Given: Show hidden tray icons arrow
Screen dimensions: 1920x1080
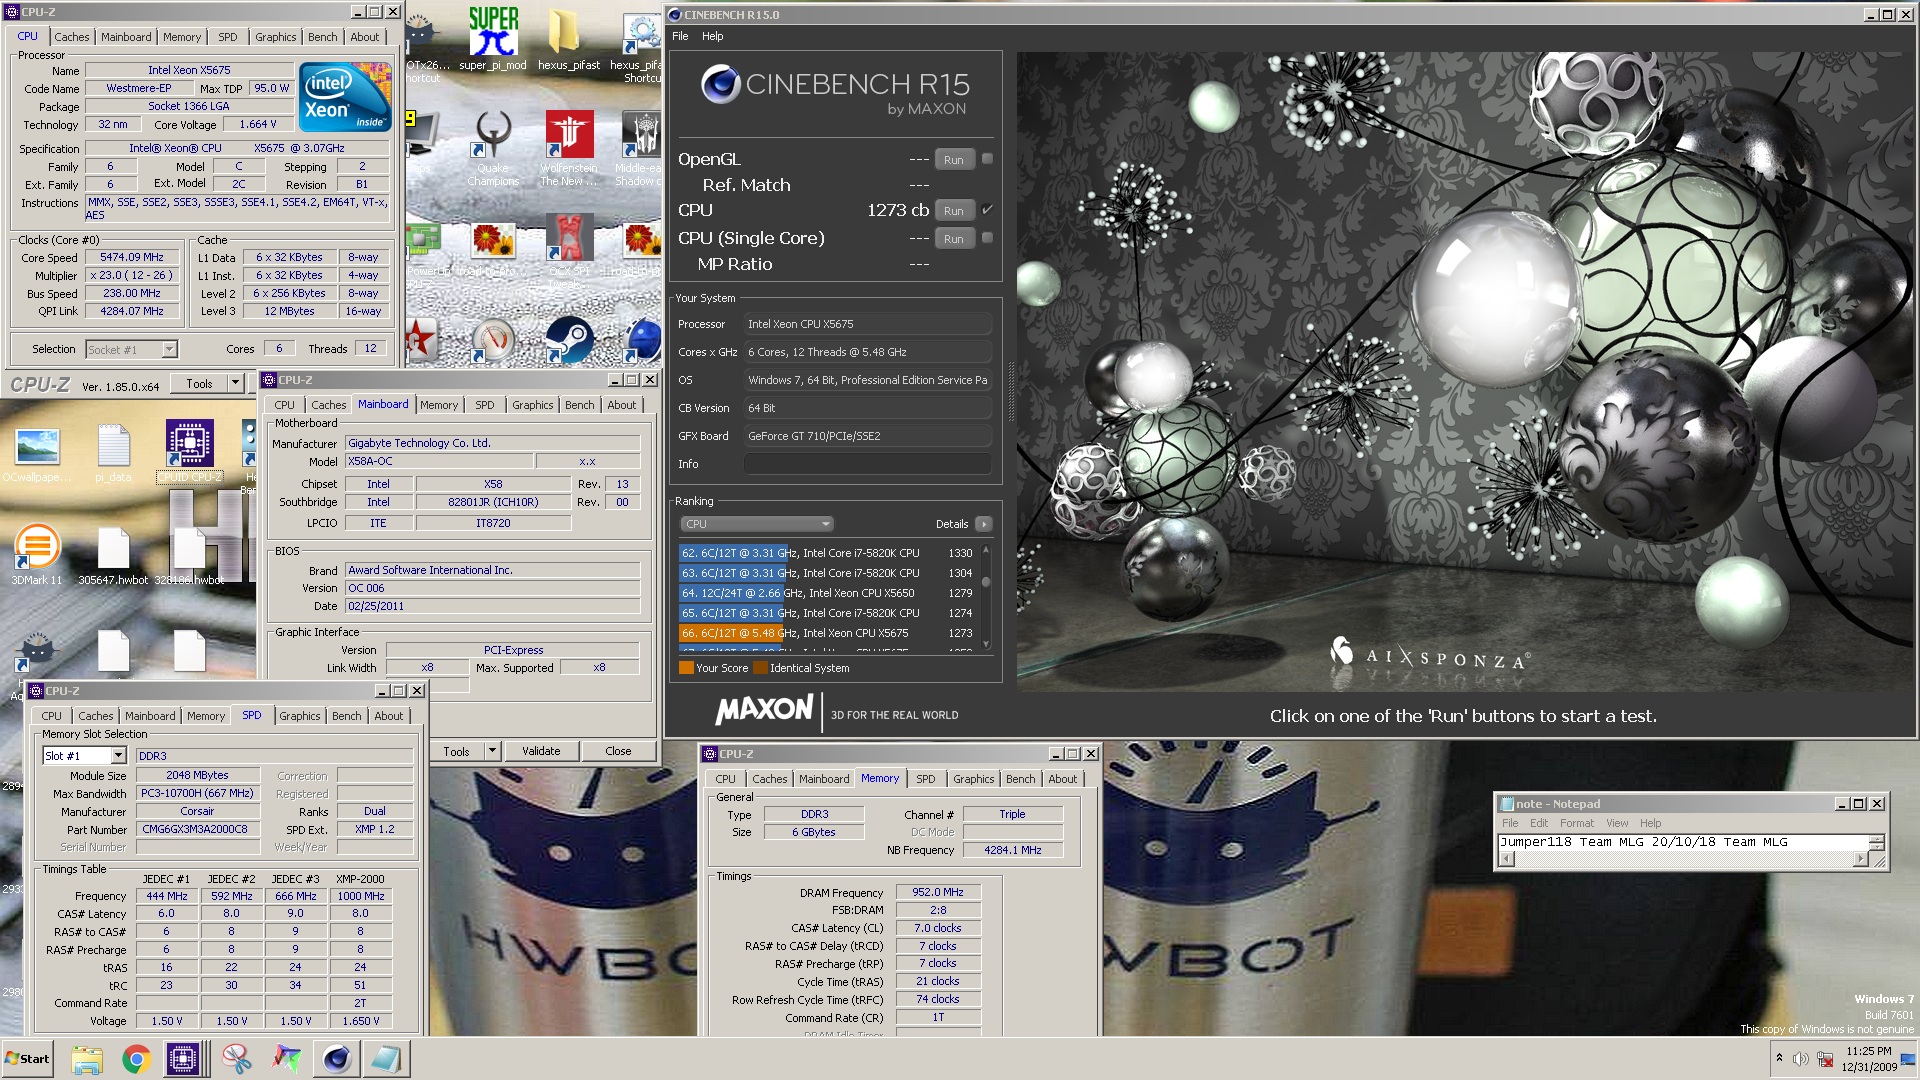Looking at the screenshot, I should 1779,1058.
